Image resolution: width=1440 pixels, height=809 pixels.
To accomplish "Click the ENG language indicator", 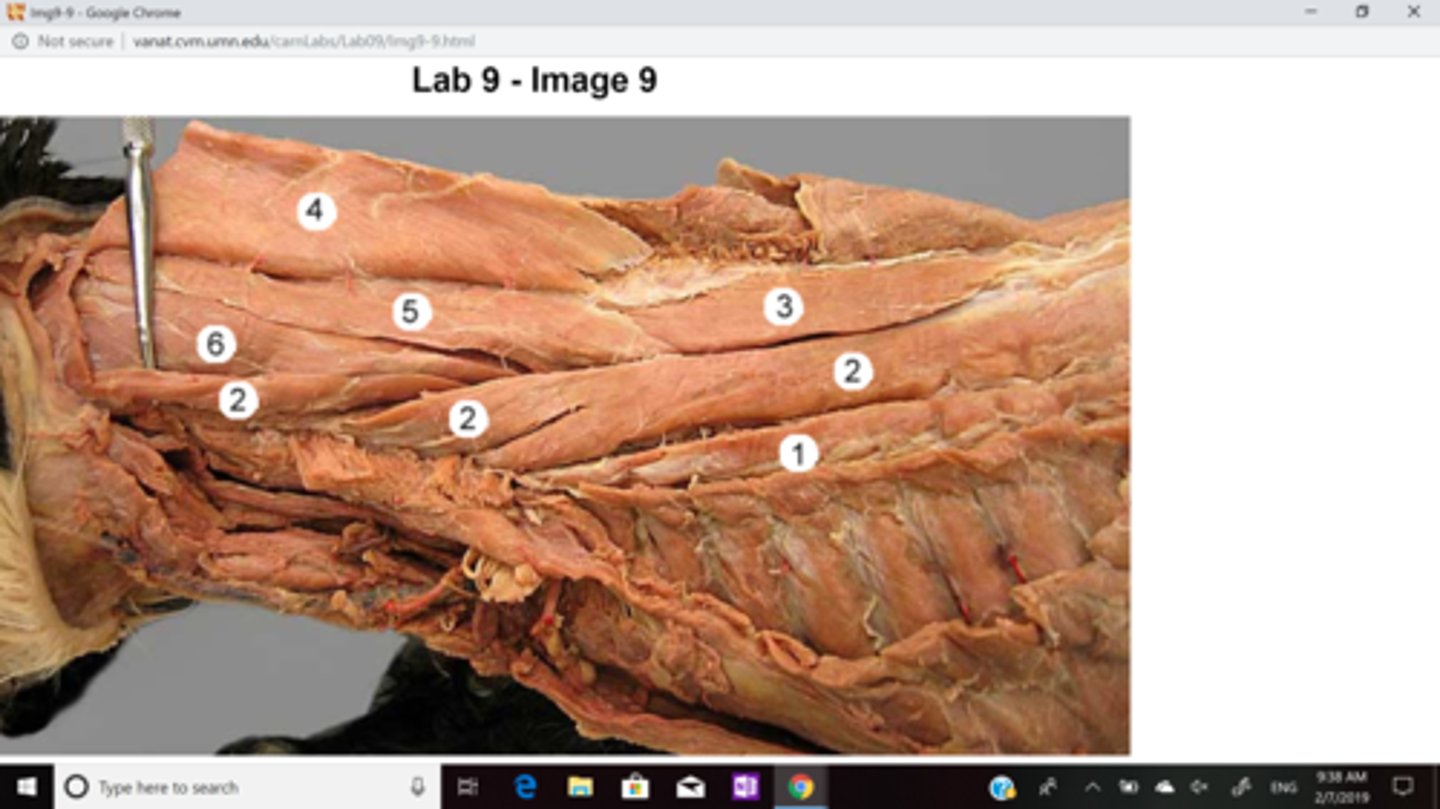I will click(1283, 788).
